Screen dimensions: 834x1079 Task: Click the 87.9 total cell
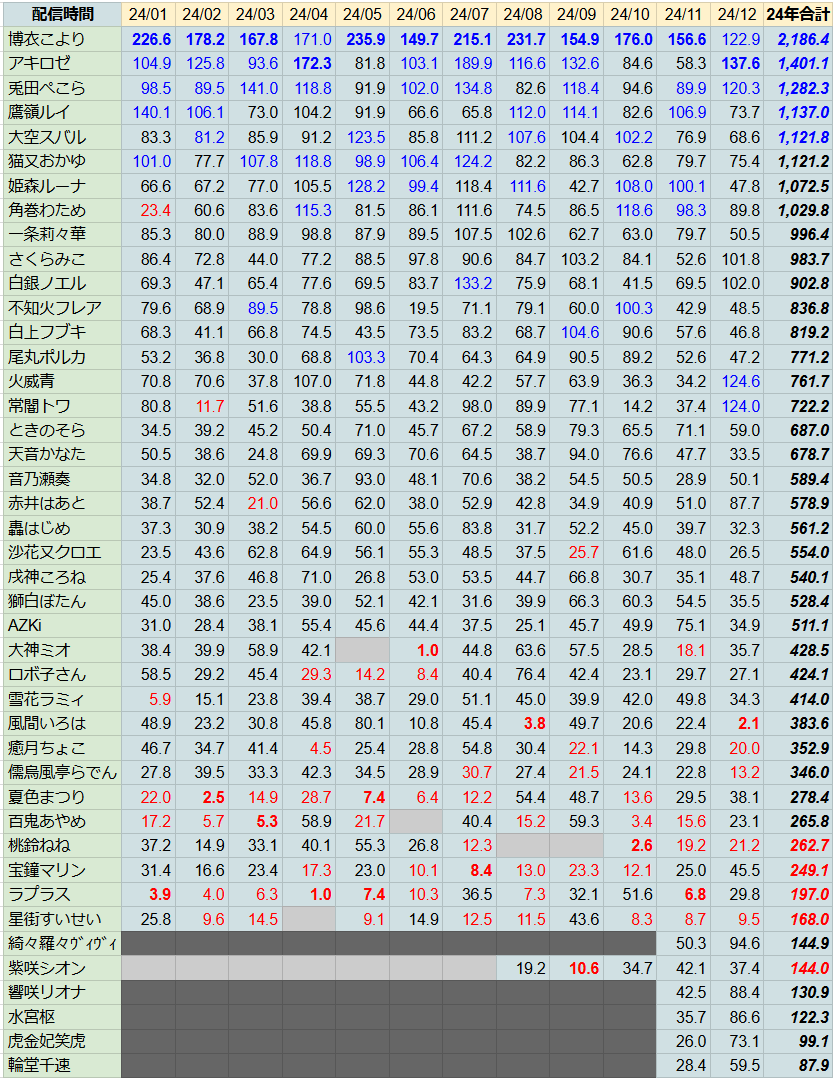[798, 1065]
